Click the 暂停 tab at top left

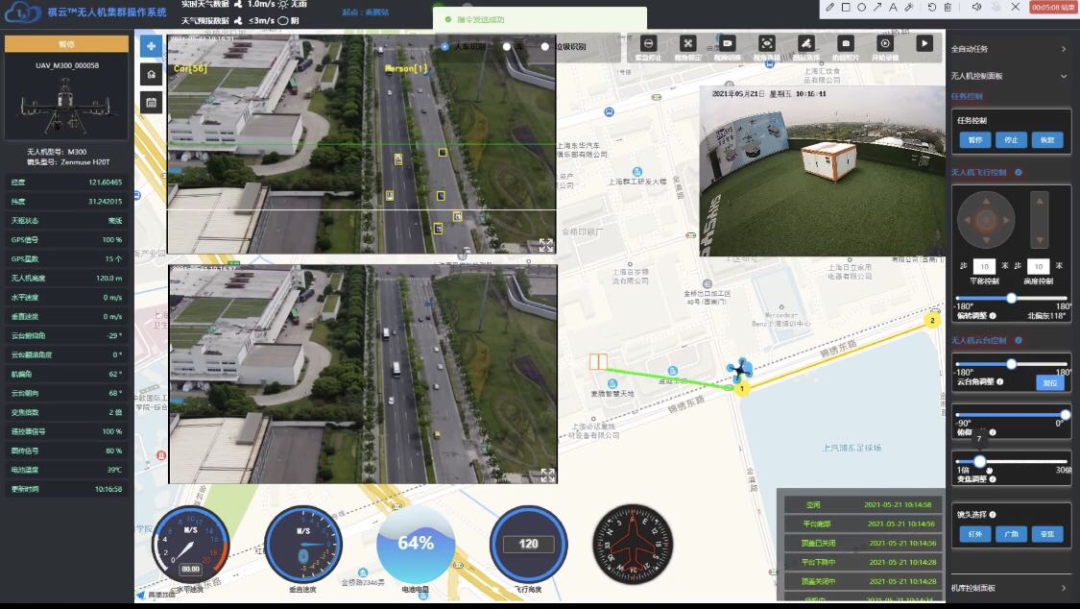[67, 44]
